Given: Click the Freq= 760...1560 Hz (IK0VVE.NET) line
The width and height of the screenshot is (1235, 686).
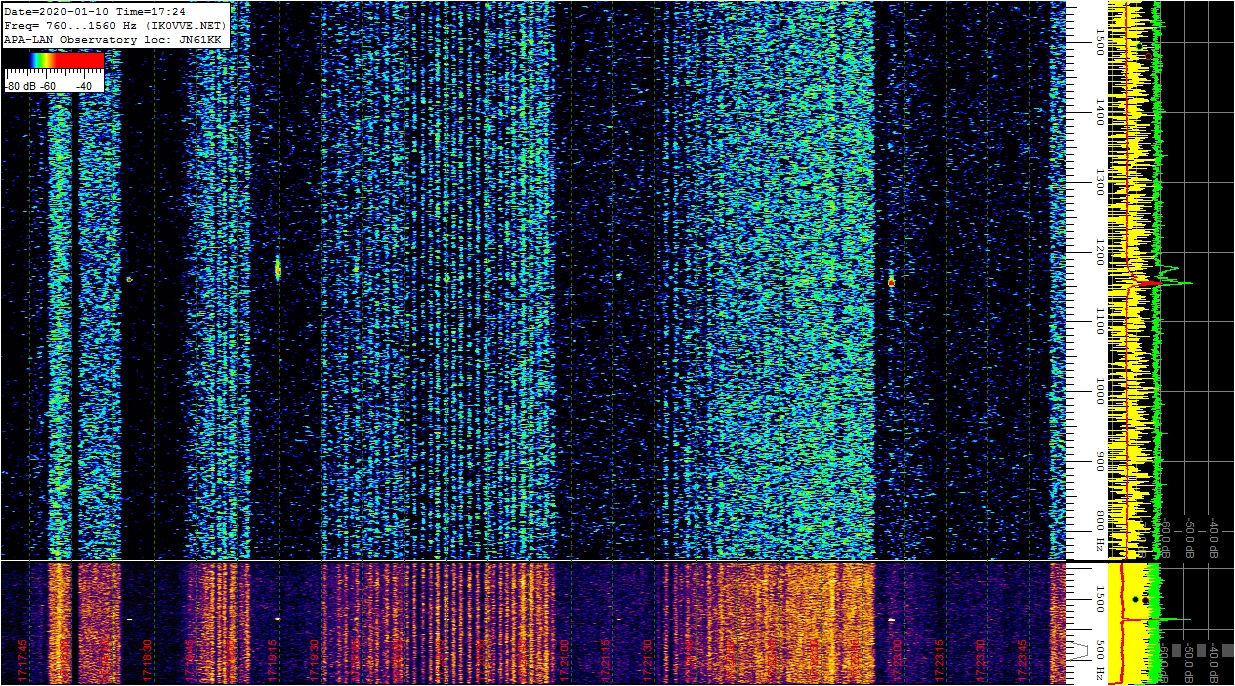Looking at the screenshot, I should pos(115,25).
